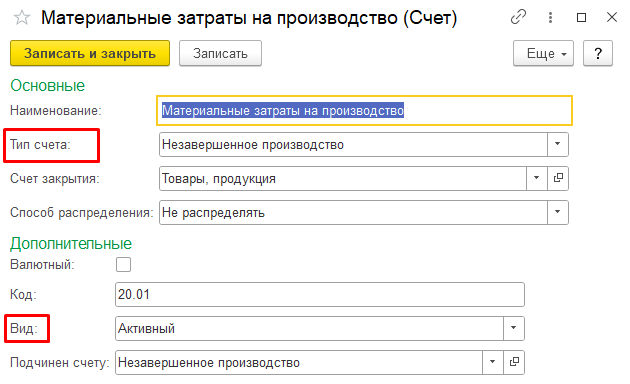Viewport: 630px width, 384px height.
Task: Click the Вид field showing Активный
Action: [x=309, y=328]
